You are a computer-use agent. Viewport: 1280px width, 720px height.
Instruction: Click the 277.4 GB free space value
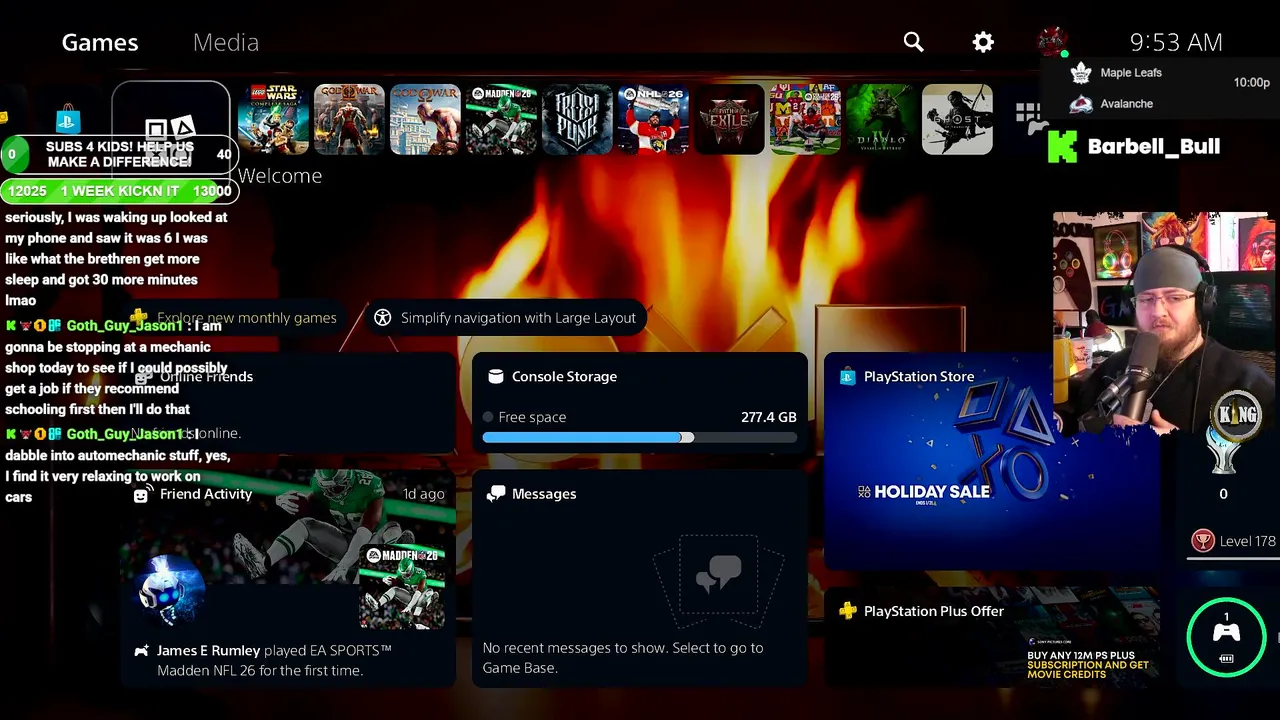(x=768, y=417)
